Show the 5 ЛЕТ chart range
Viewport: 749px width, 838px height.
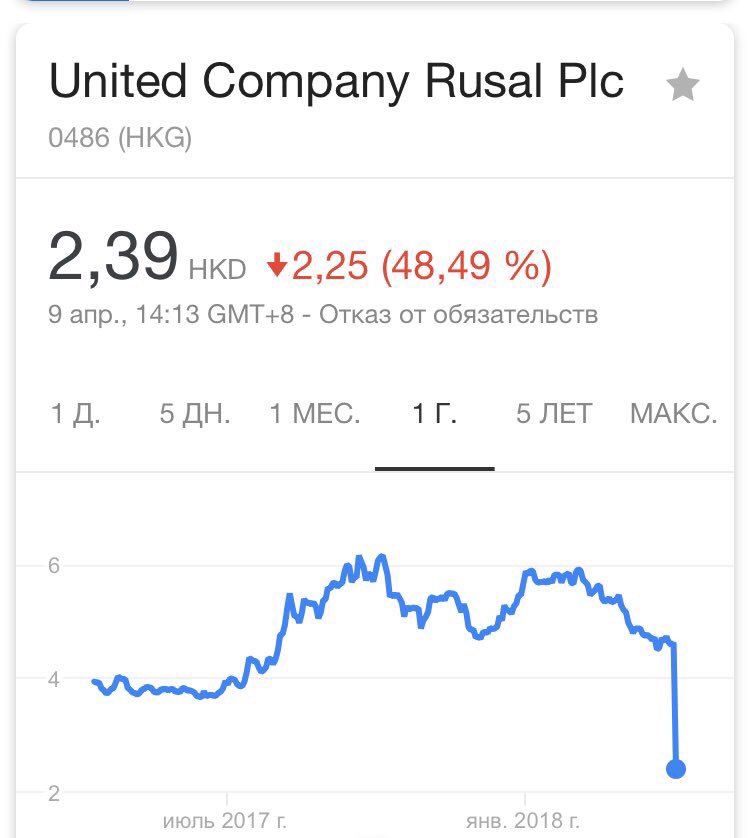(x=554, y=414)
